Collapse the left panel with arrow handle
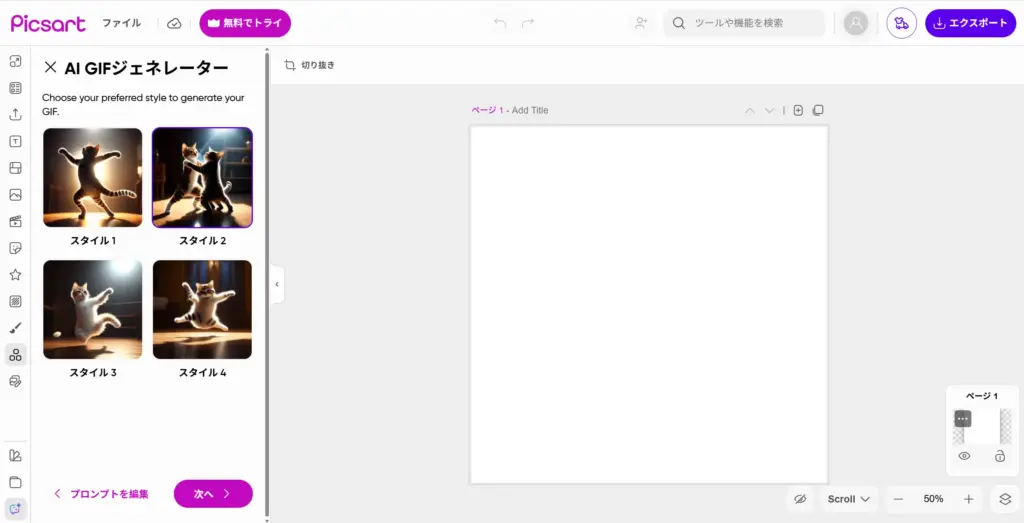Screen dimensions: 1024x523 (277, 285)
